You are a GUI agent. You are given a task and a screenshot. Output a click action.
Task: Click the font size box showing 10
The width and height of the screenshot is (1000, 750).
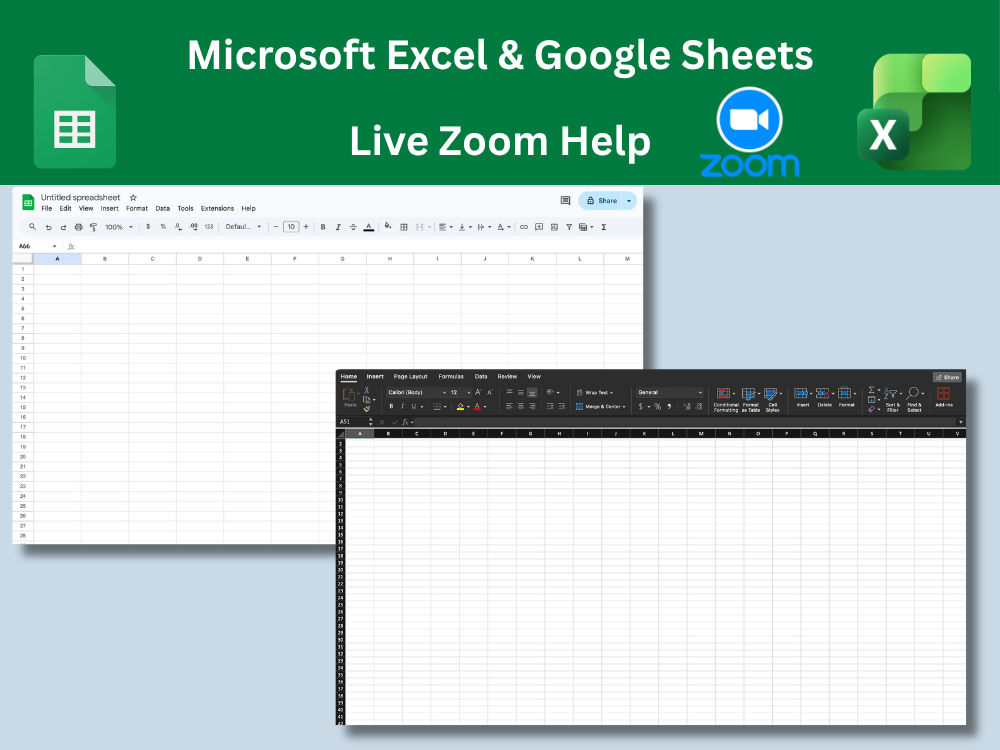pos(291,226)
